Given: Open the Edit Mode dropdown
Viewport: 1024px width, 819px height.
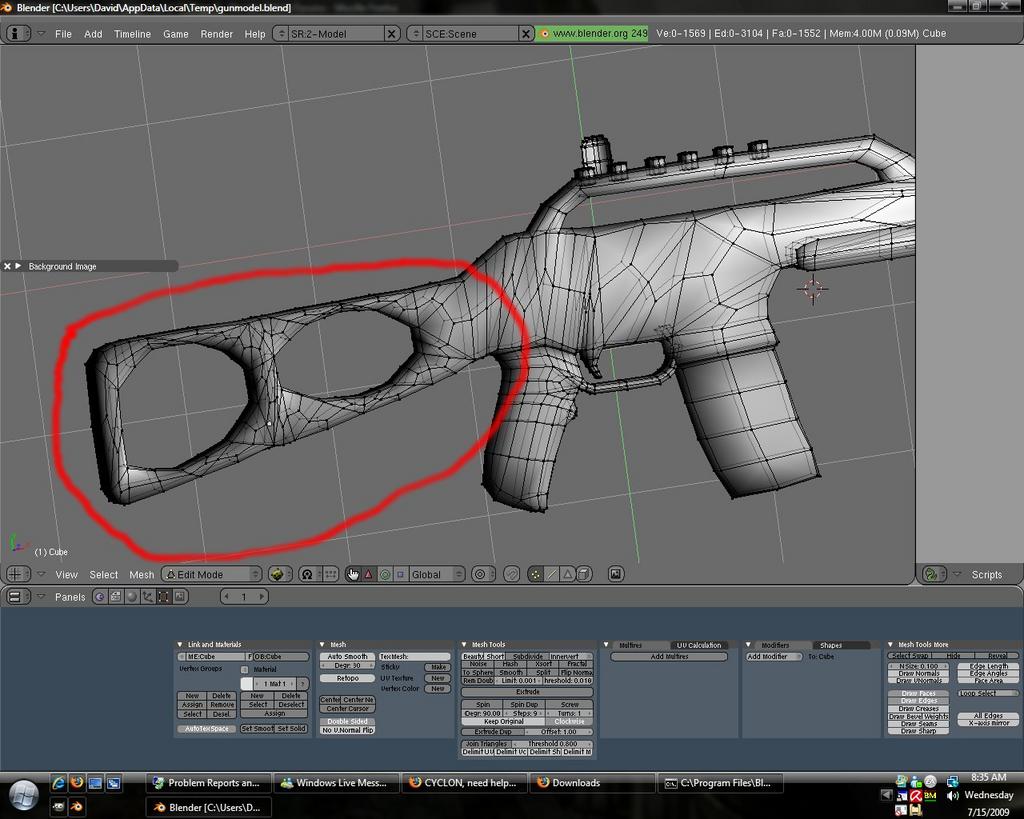Looking at the screenshot, I should pyautogui.click(x=212, y=574).
